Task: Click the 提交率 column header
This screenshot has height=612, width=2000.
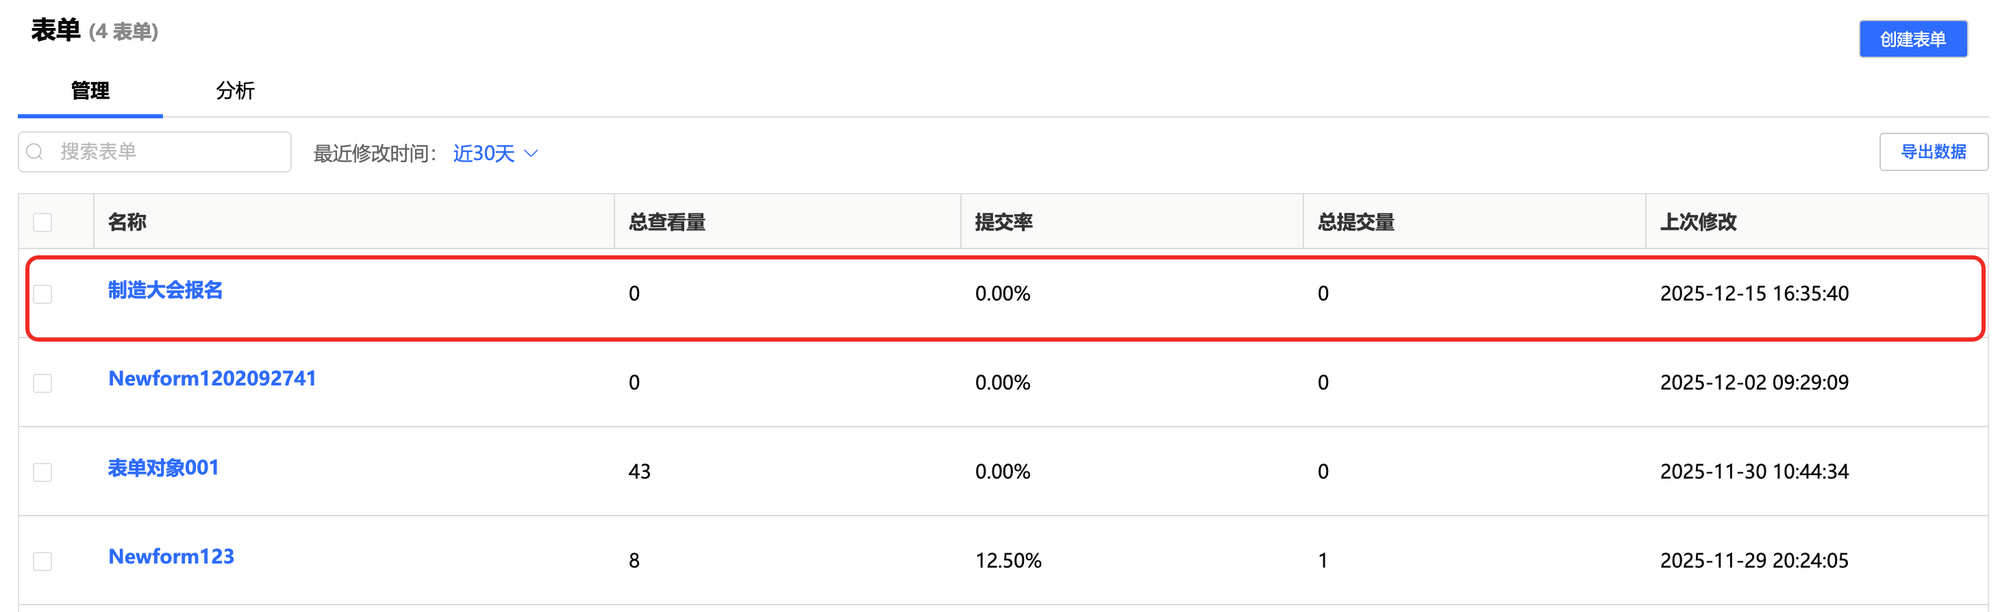Action: pos(1003,222)
